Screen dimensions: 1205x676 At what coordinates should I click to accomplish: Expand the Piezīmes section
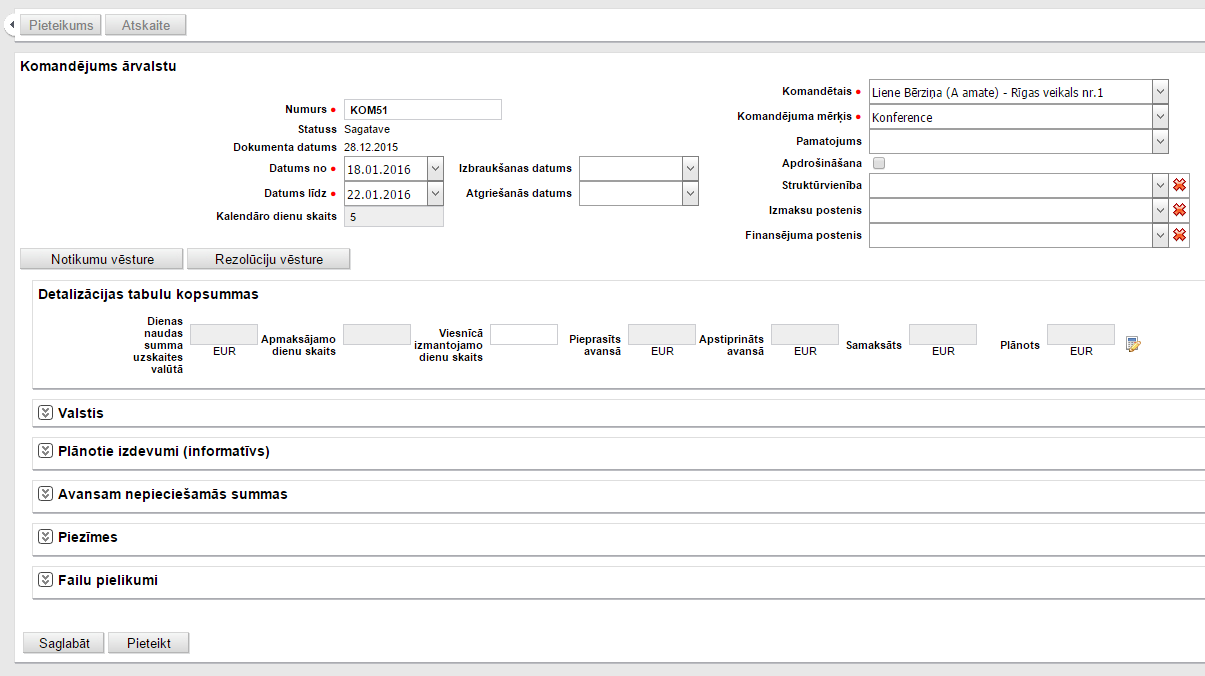pyautogui.click(x=45, y=537)
